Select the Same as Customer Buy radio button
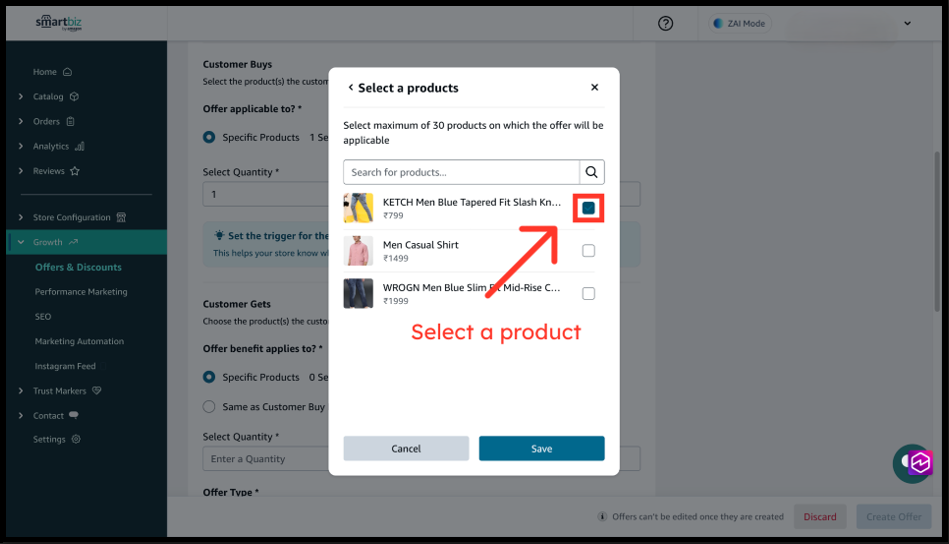This screenshot has height=544, width=949. coord(209,407)
